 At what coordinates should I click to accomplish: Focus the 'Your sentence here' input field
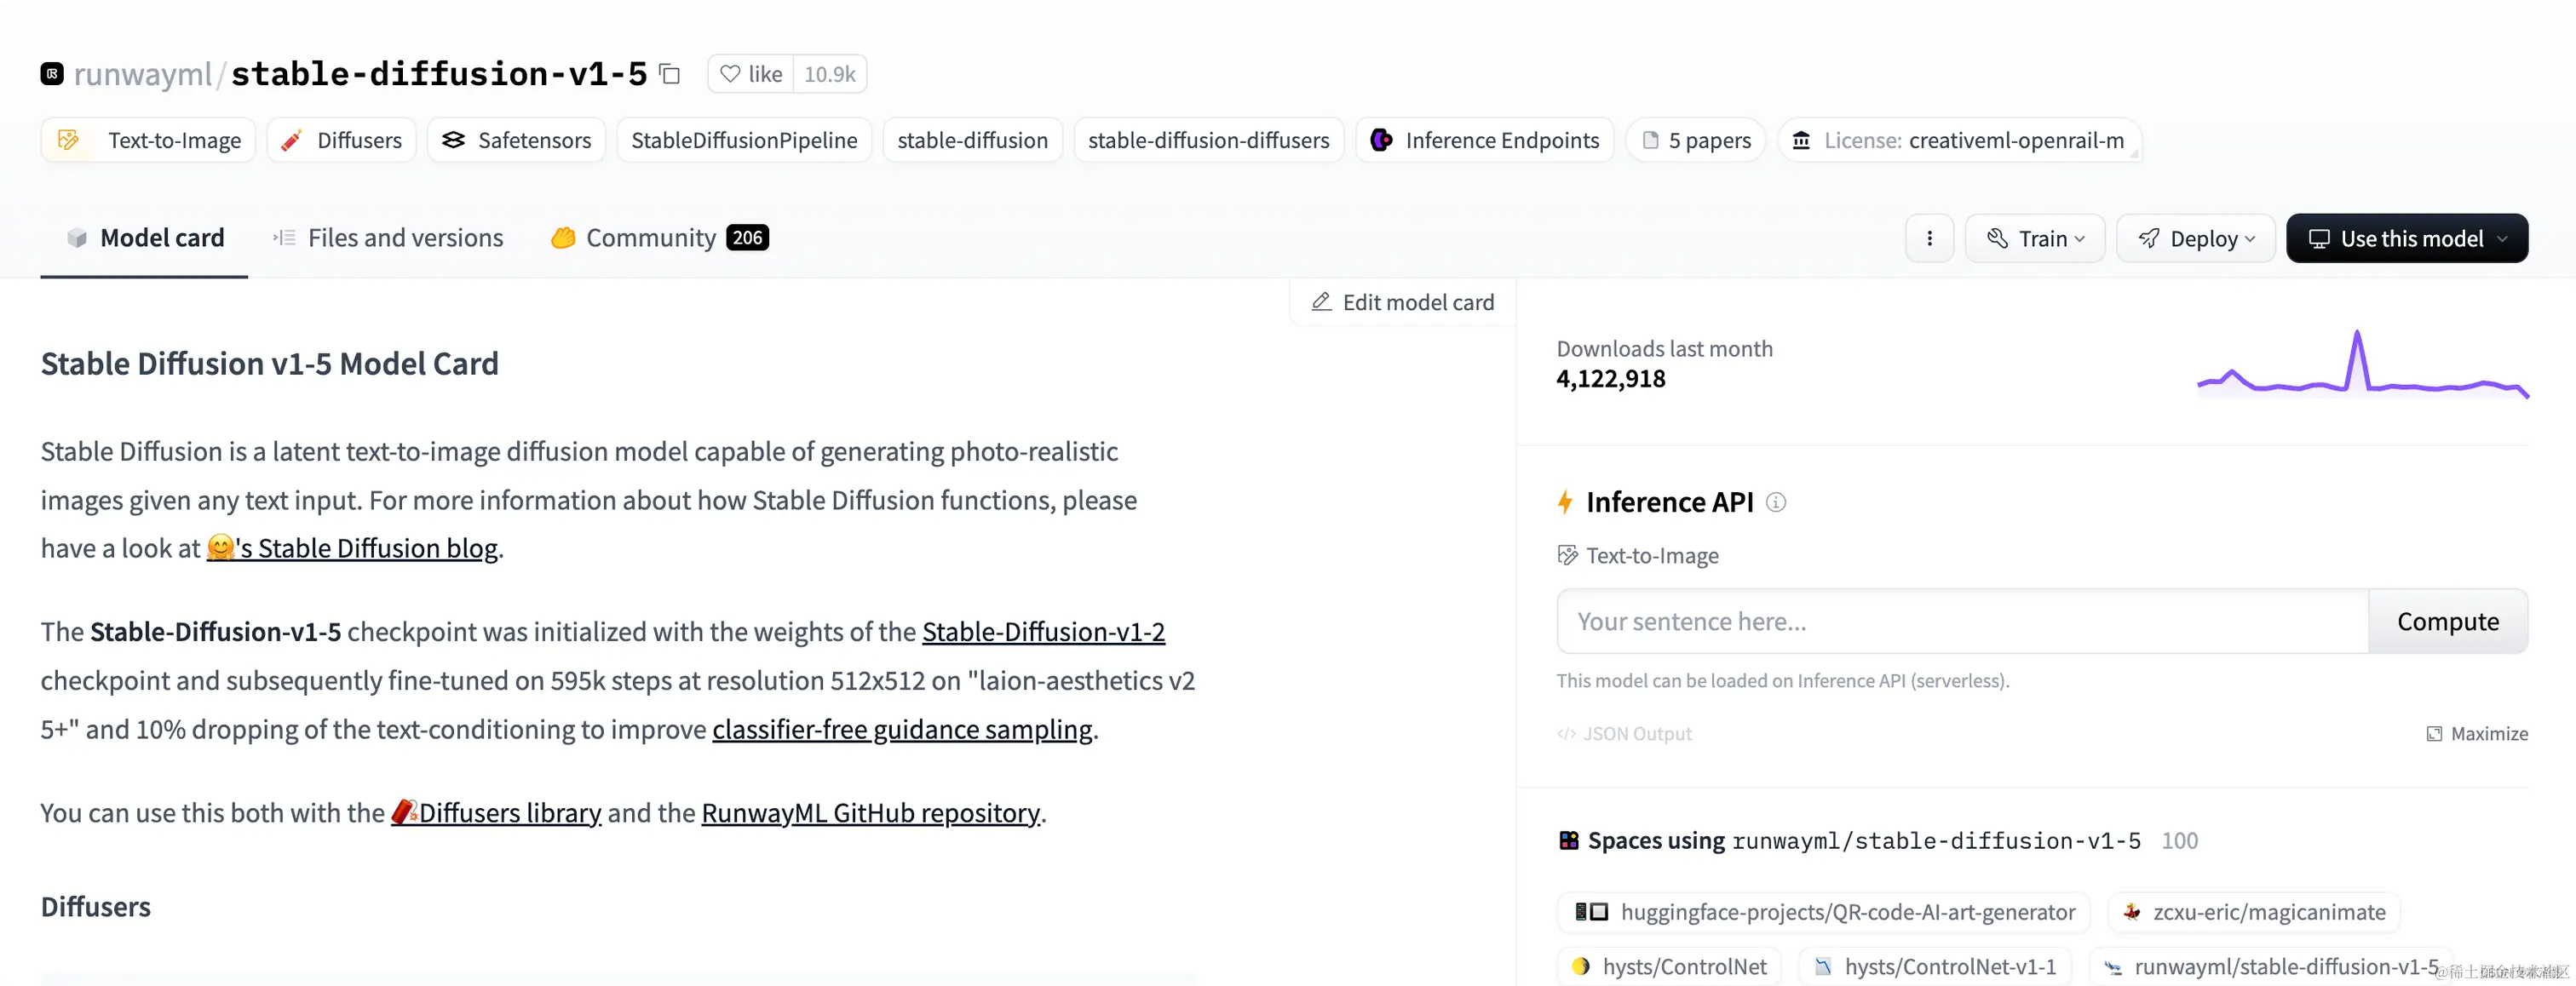[x=1961, y=621]
